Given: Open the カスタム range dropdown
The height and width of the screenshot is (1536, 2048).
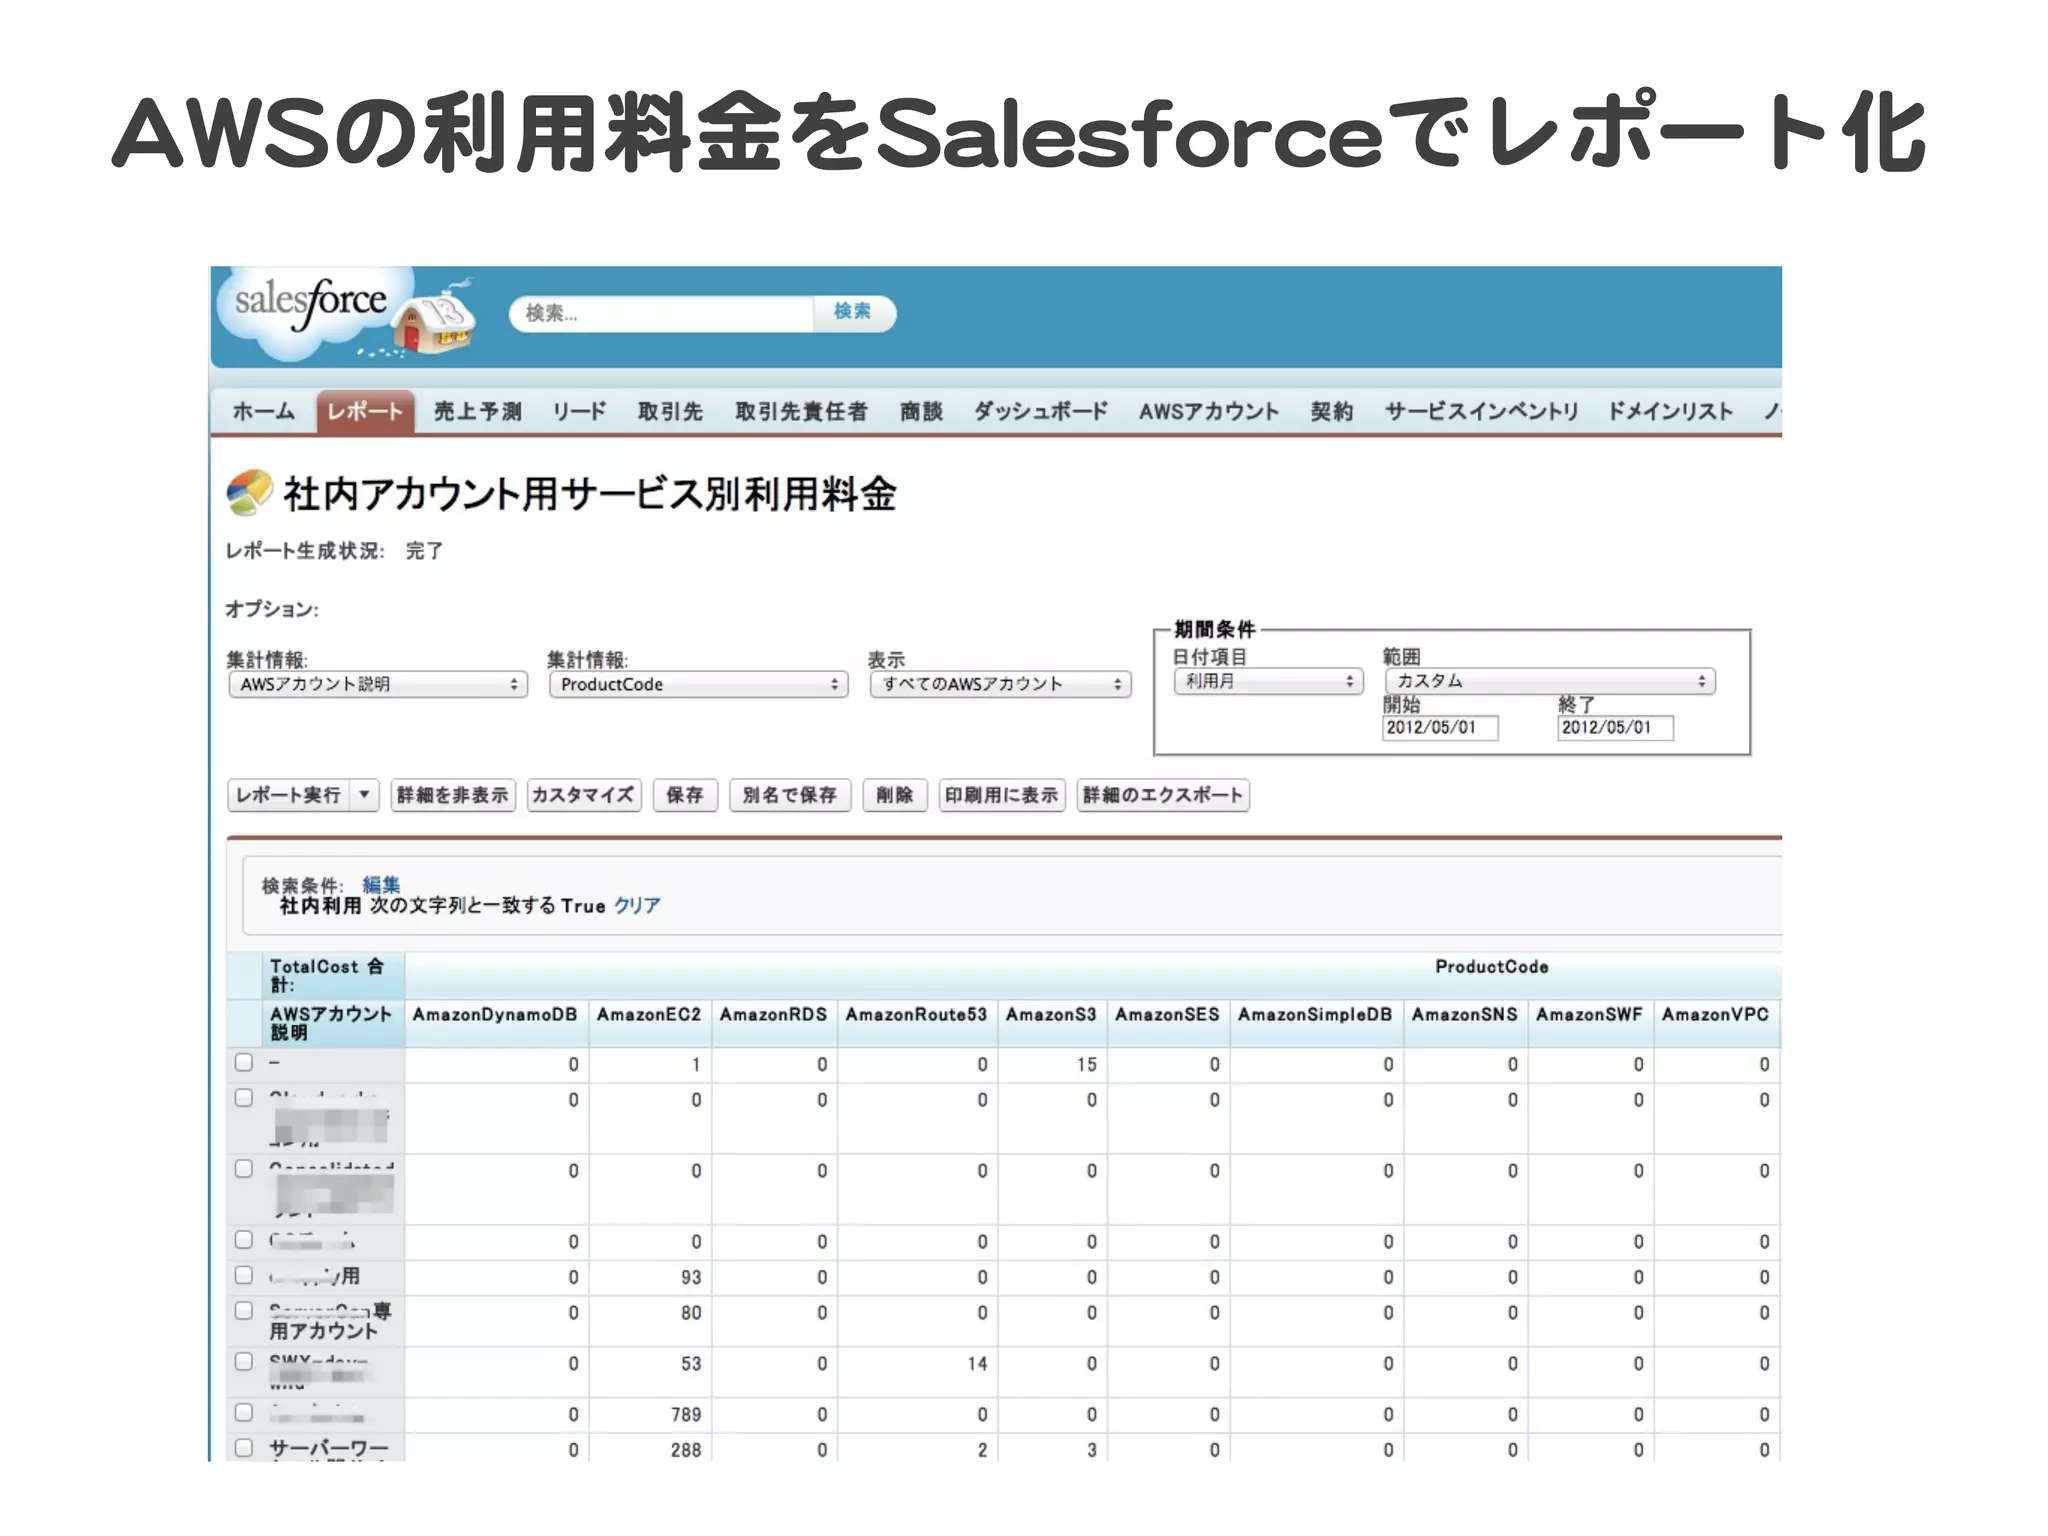Looking at the screenshot, I should click(1550, 681).
